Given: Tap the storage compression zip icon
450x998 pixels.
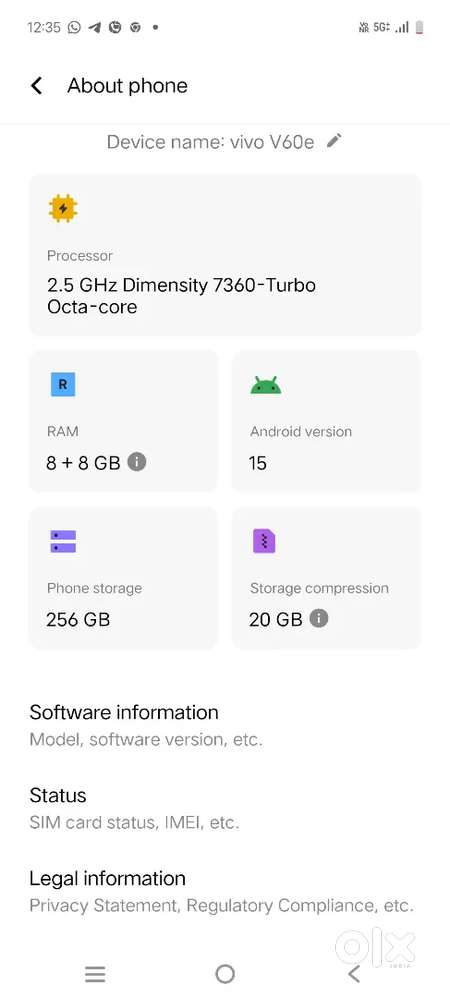Looking at the screenshot, I should point(264,542).
